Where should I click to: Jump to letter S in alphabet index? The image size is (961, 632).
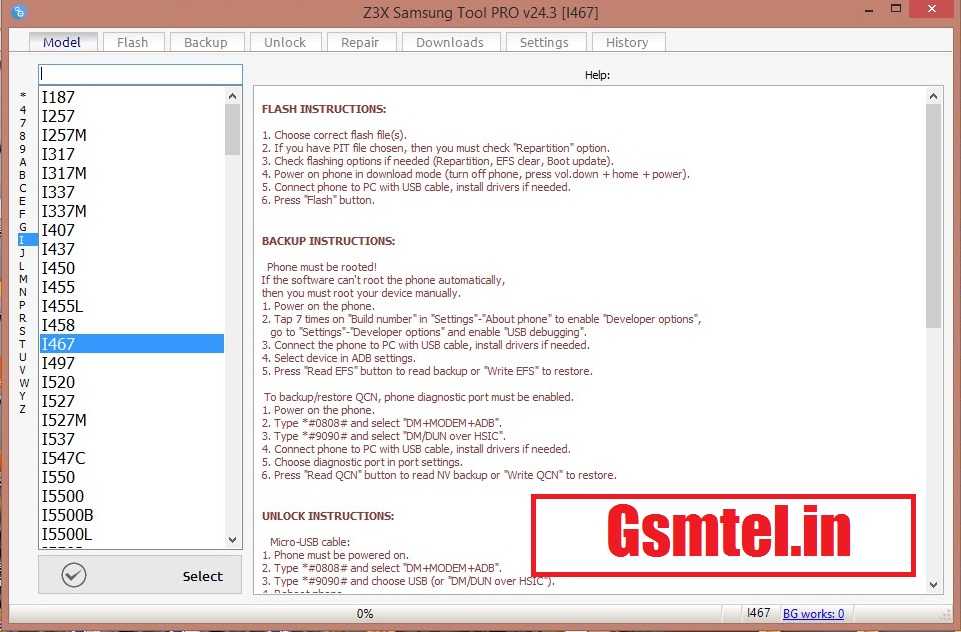click(x=23, y=331)
